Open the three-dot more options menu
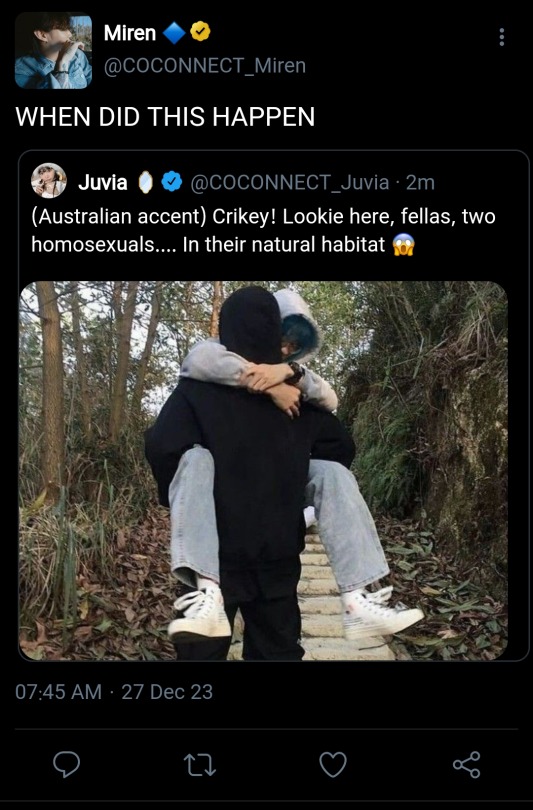Image resolution: width=533 pixels, height=810 pixels. click(501, 37)
